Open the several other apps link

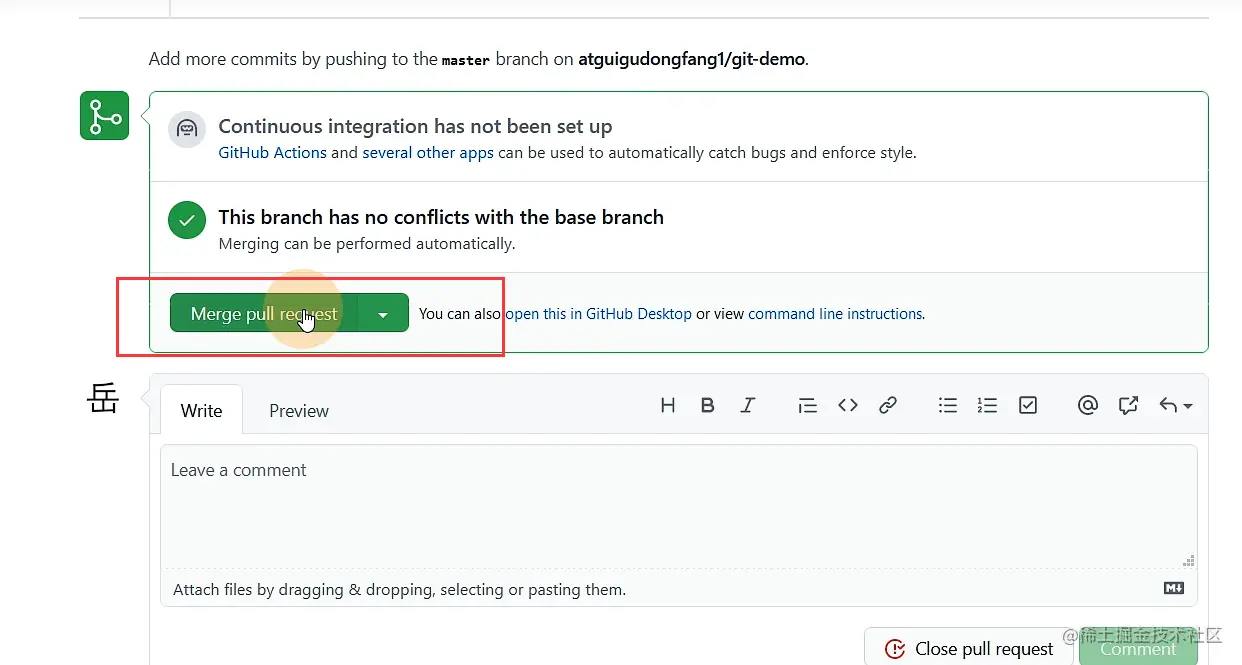coord(428,153)
